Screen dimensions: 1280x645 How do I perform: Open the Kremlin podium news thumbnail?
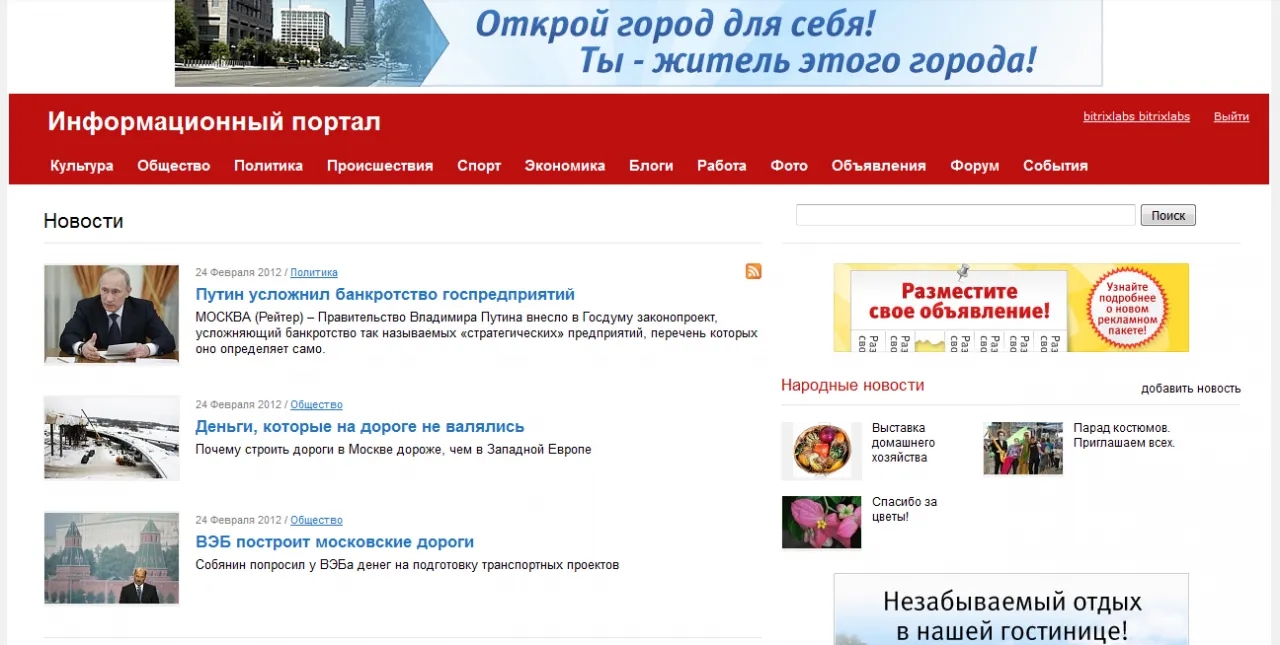(x=111, y=558)
